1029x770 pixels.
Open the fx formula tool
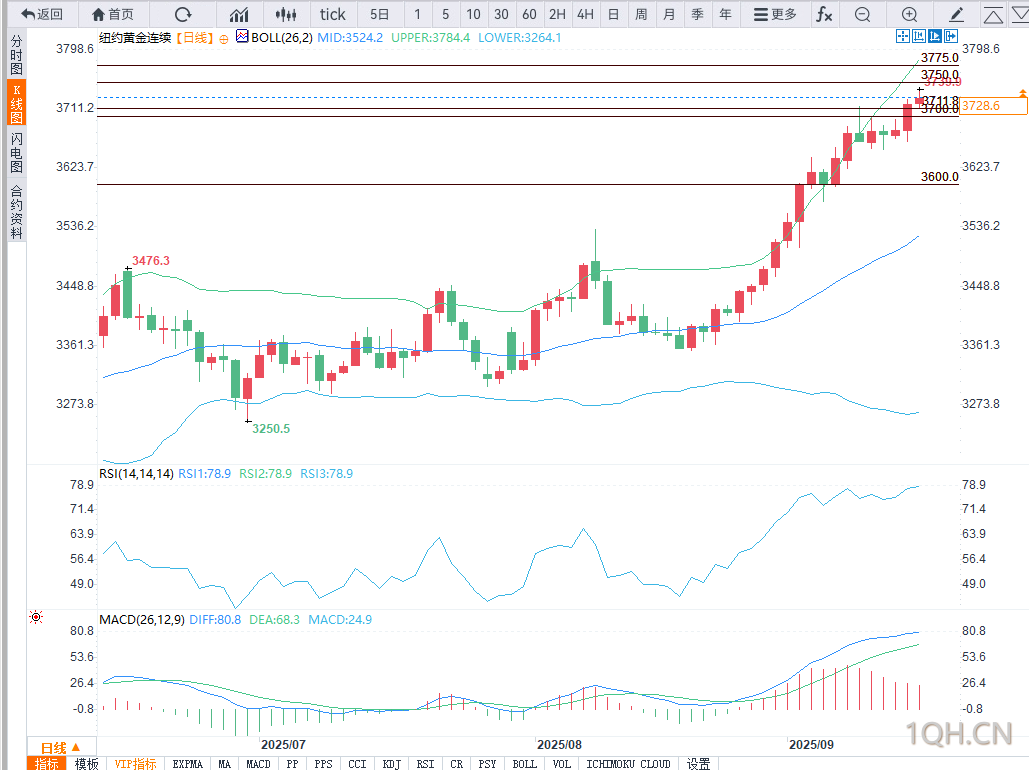click(823, 14)
